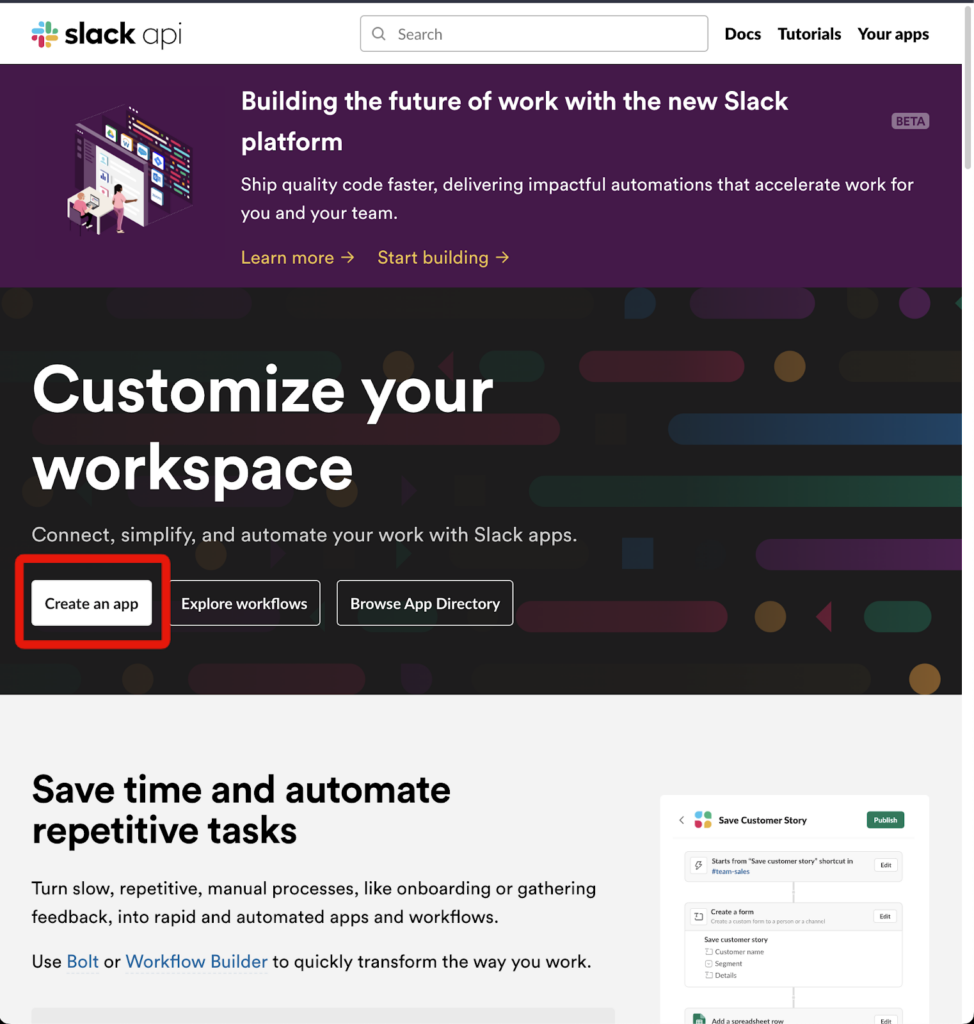Screen dimensions: 974x1024
Task: Follow the Learn more link
Action: click(x=298, y=257)
